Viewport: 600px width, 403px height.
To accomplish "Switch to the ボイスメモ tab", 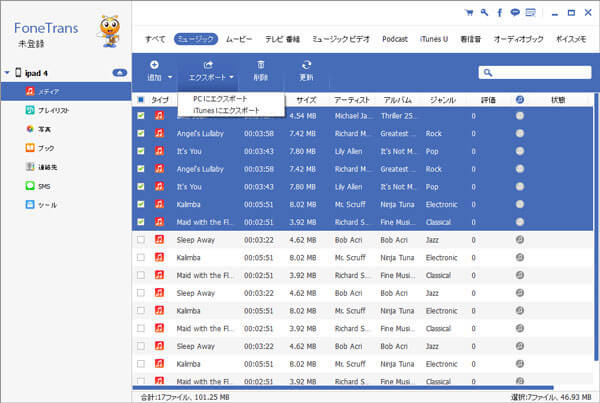I will (x=571, y=39).
